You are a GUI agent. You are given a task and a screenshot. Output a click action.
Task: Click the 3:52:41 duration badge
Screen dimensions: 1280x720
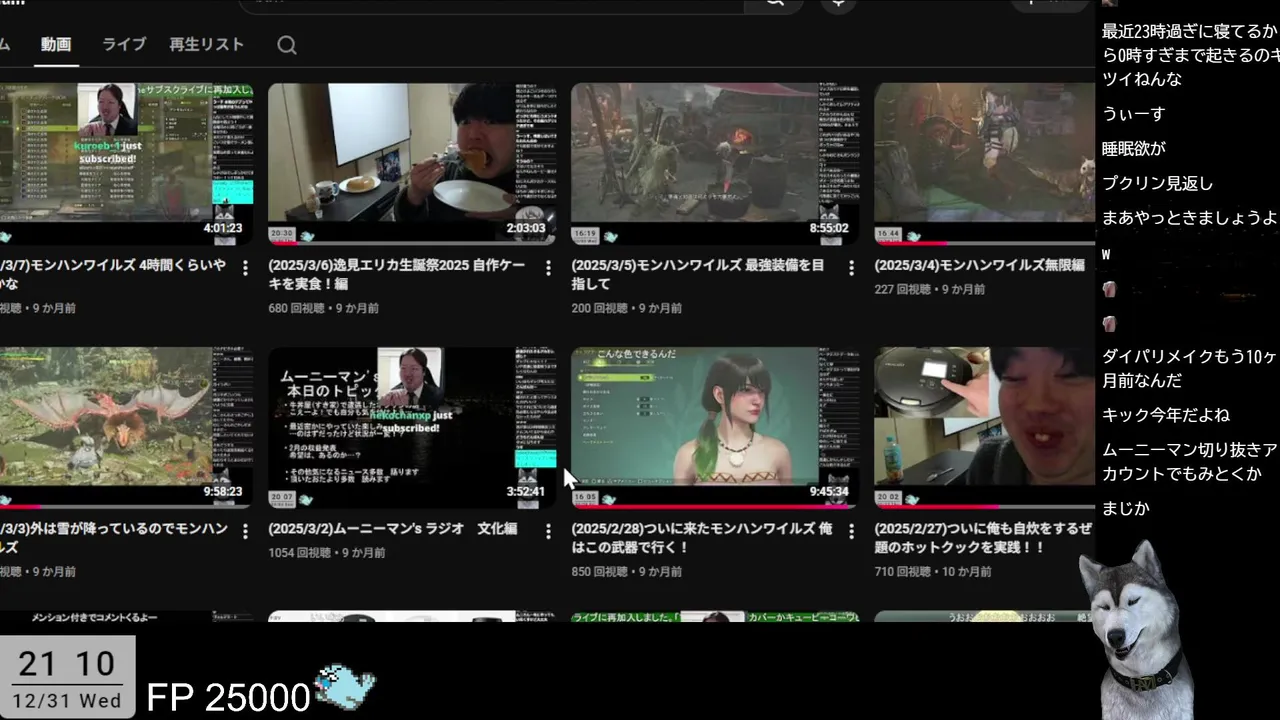(526, 492)
